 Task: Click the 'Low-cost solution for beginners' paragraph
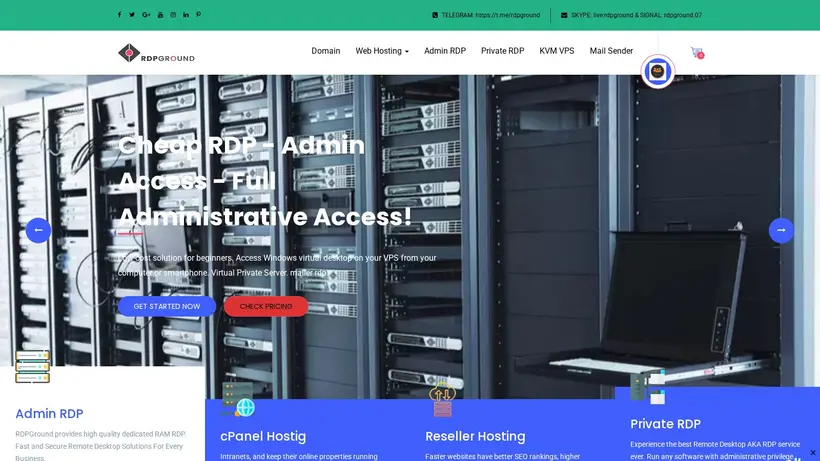click(x=277, y=265)
